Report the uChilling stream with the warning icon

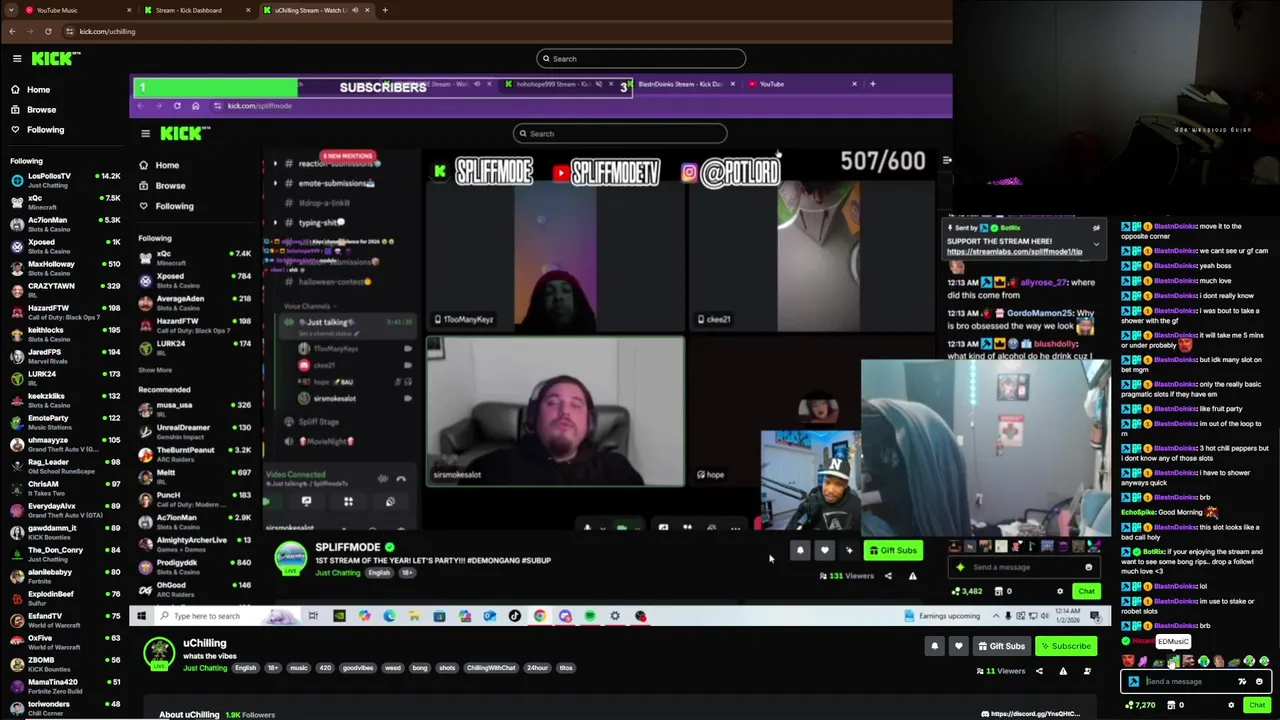click(1063, 671)
